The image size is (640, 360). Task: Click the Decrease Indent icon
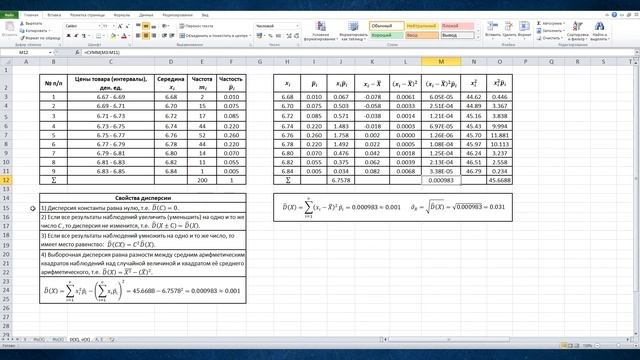coord(164,36)
